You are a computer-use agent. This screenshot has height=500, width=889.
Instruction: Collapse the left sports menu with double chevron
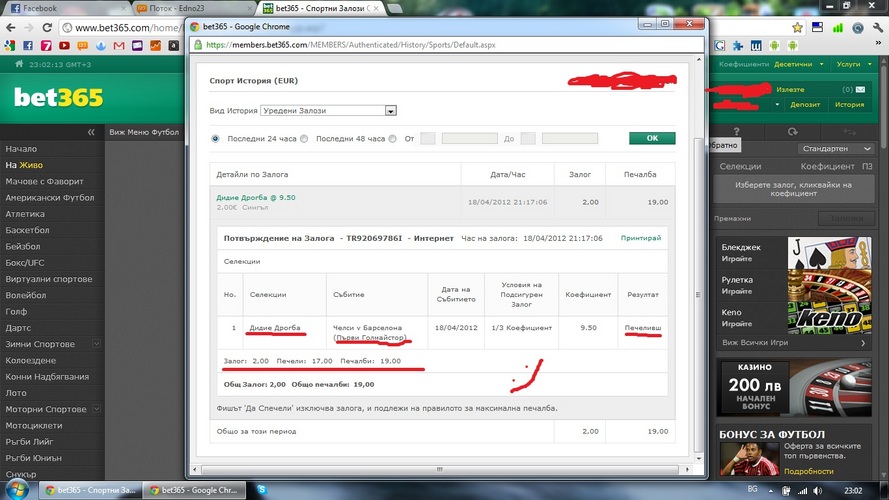91,132
